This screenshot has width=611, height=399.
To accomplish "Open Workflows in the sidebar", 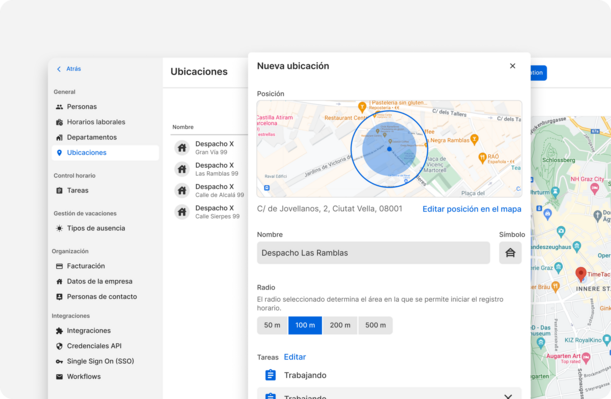I will click(x=83, y=376).
